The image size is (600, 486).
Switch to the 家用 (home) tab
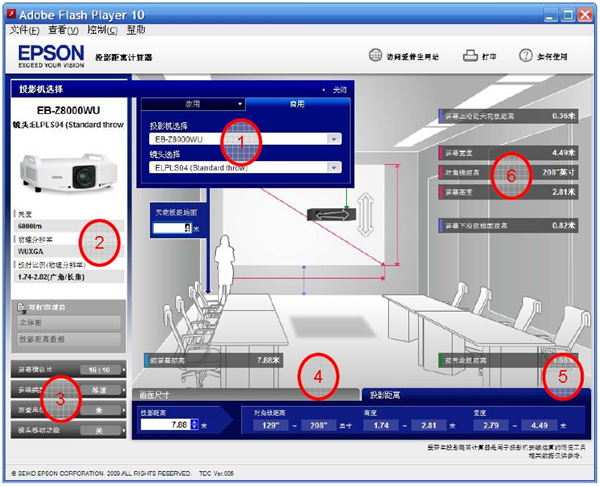point(192,103)
